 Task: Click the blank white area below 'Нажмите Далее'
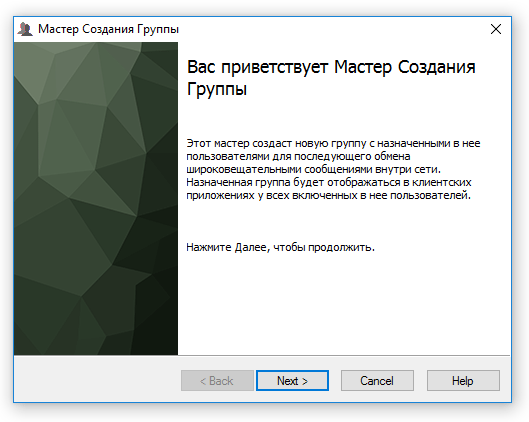click(x=344, y=304)
